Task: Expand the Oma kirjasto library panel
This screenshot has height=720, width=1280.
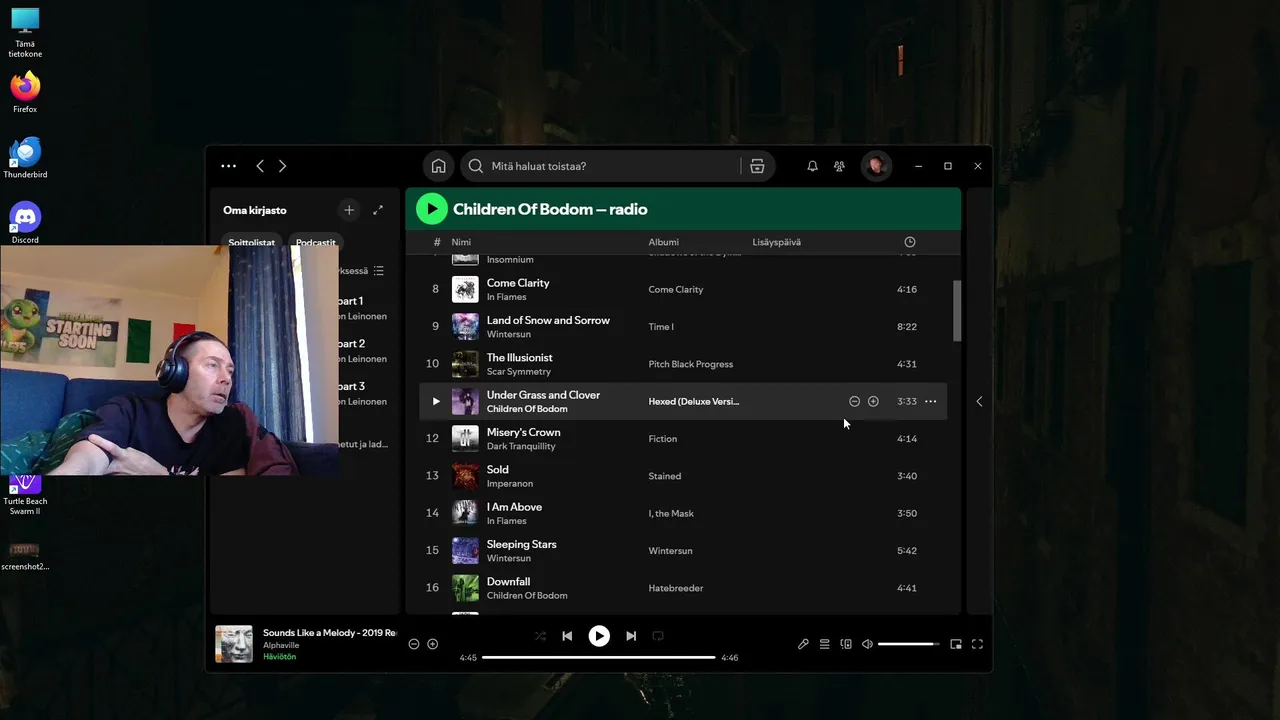Action: [x=378, y=210]
